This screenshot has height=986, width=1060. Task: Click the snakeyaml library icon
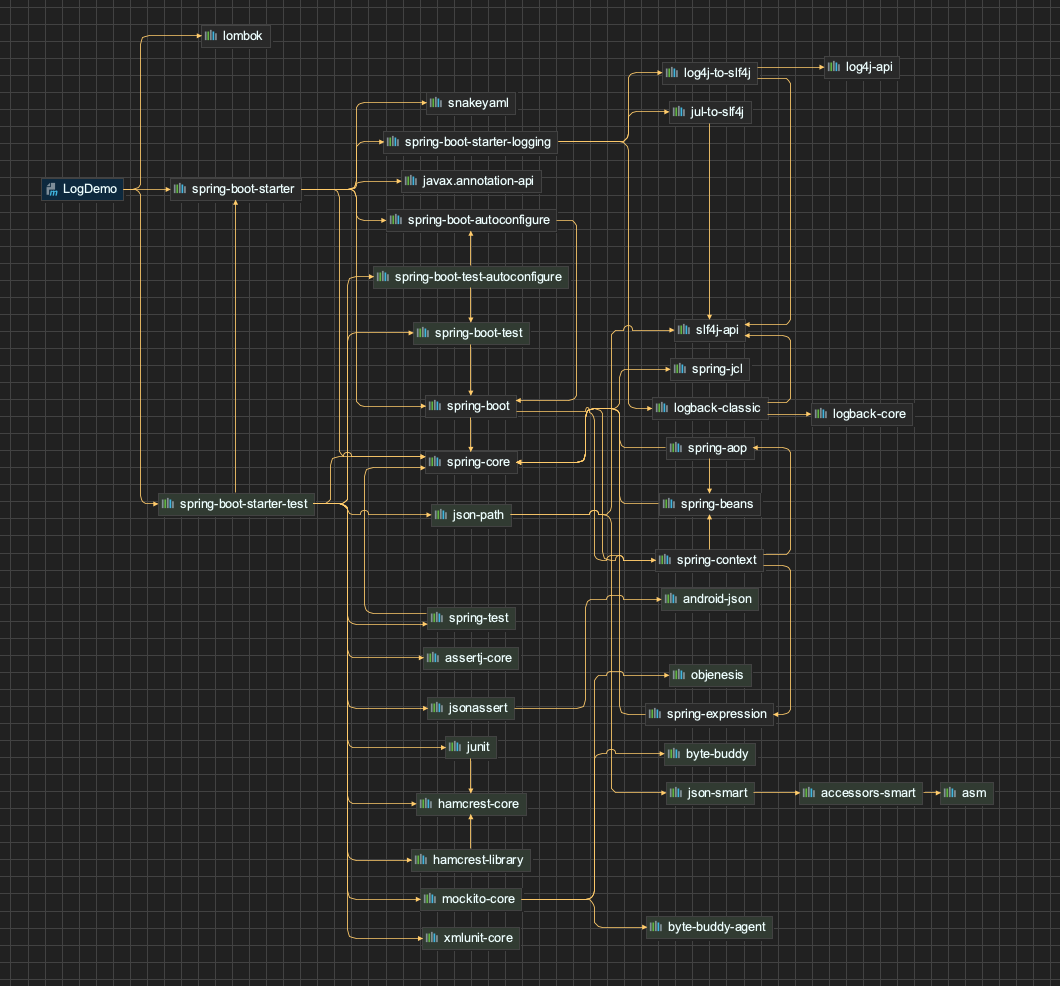pyautogui.click(x=436, y=103)
